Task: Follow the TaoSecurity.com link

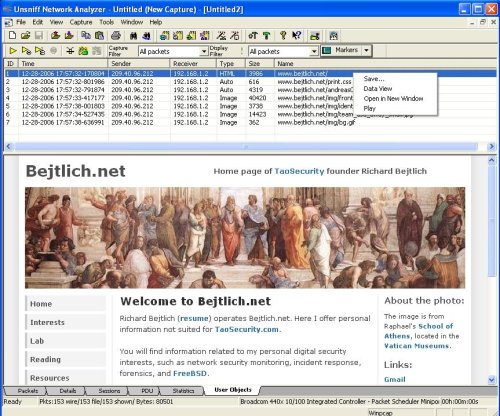Action: (247, 329)
